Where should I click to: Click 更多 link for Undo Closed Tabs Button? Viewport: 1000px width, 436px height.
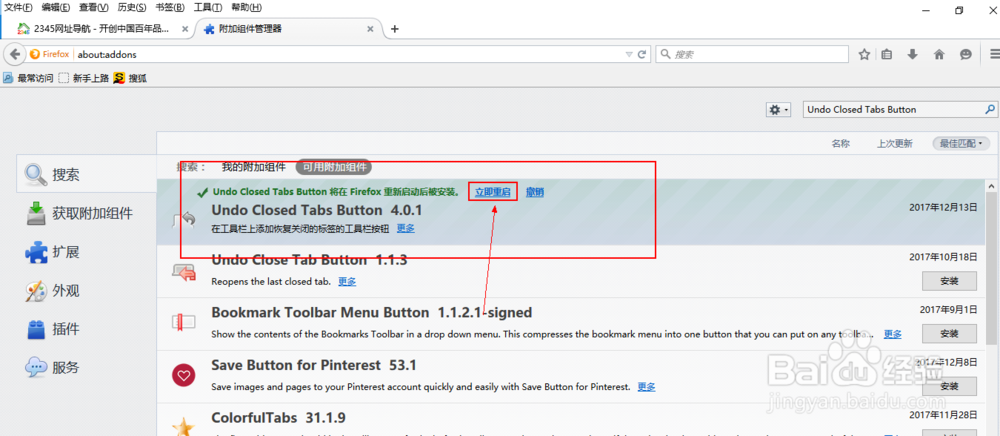406,228
